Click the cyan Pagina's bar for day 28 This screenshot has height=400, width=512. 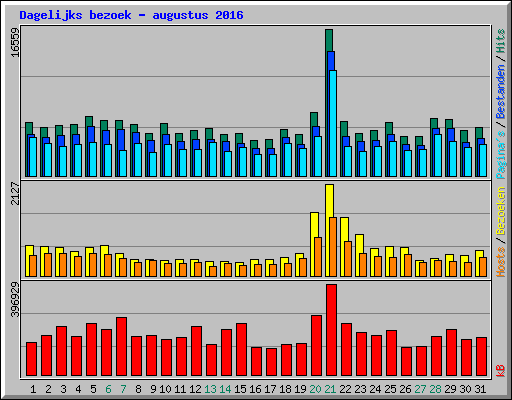coord(438,155)
